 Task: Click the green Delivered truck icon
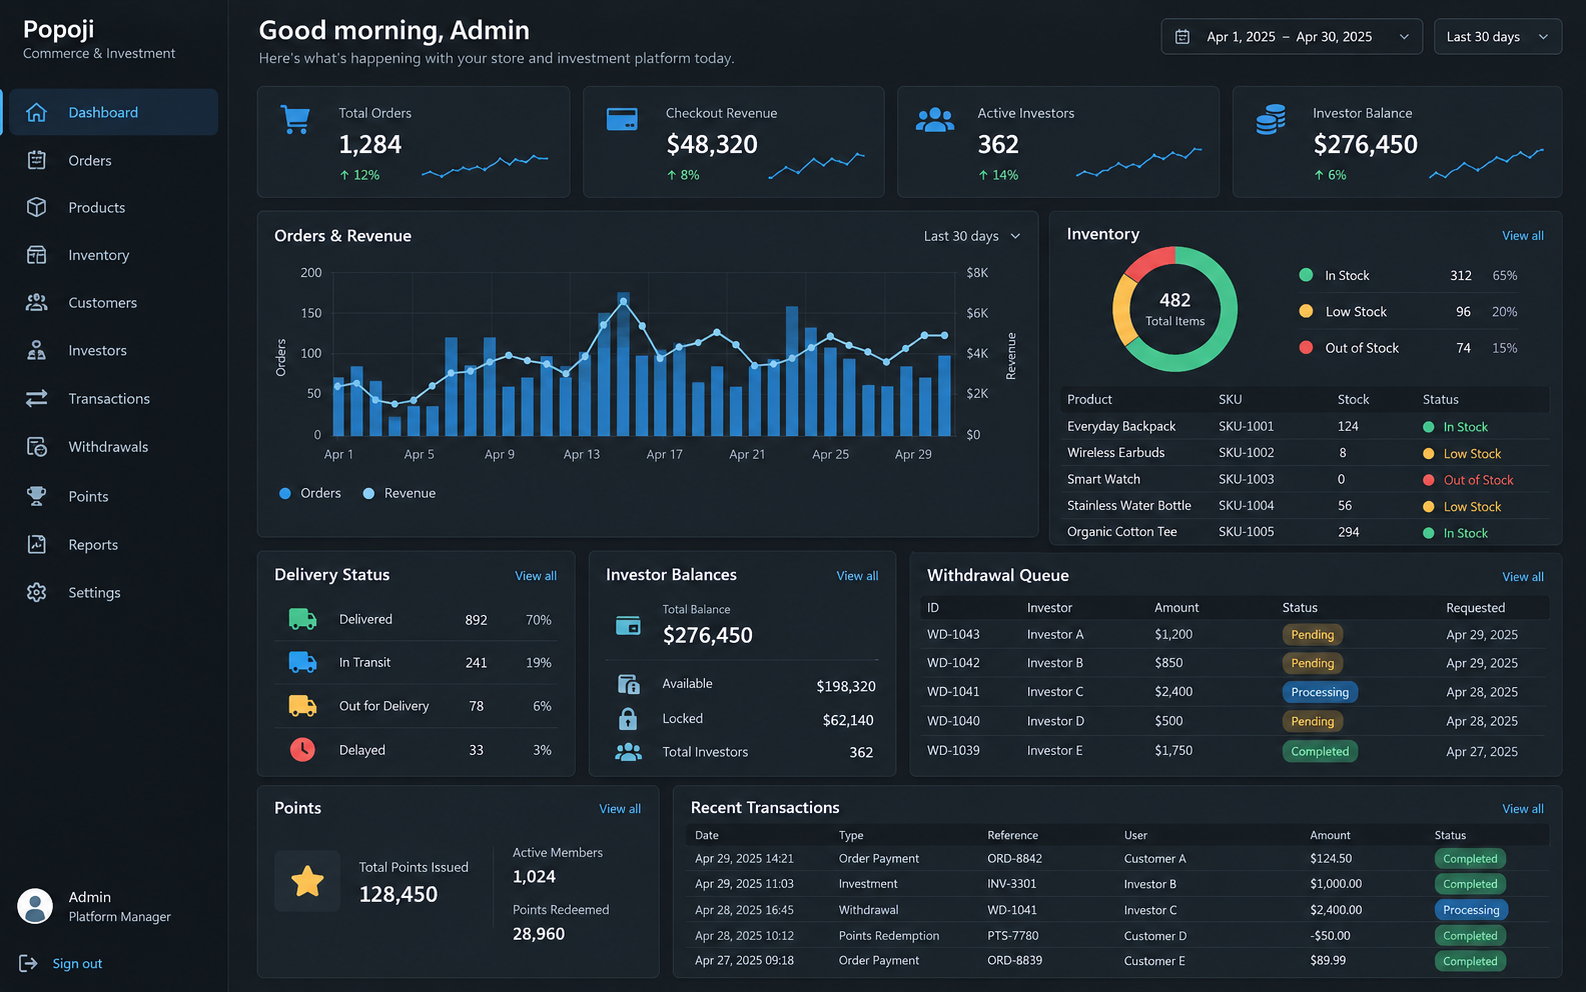coord(302,619)
